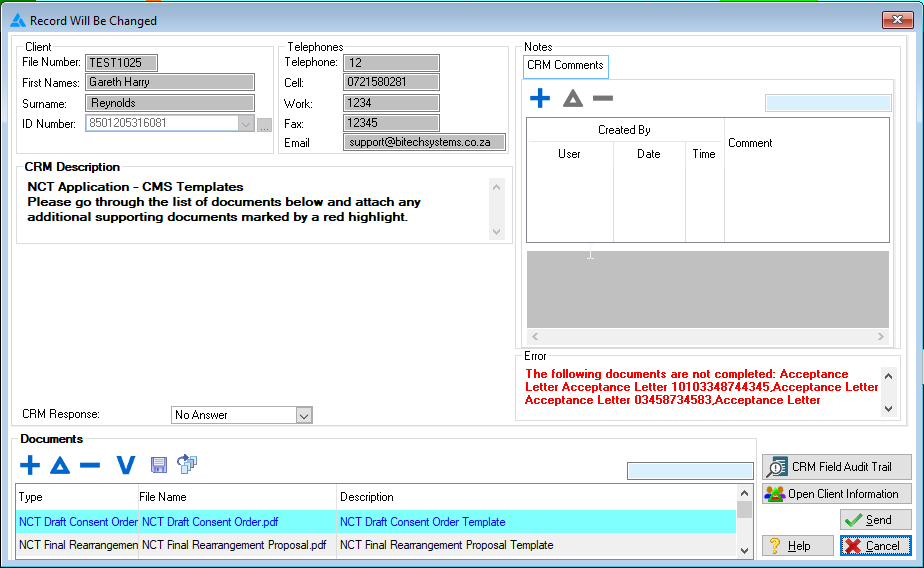Add a CRM comment using plus icon
This screenshot has height=568, width=924.
point(540,98)
